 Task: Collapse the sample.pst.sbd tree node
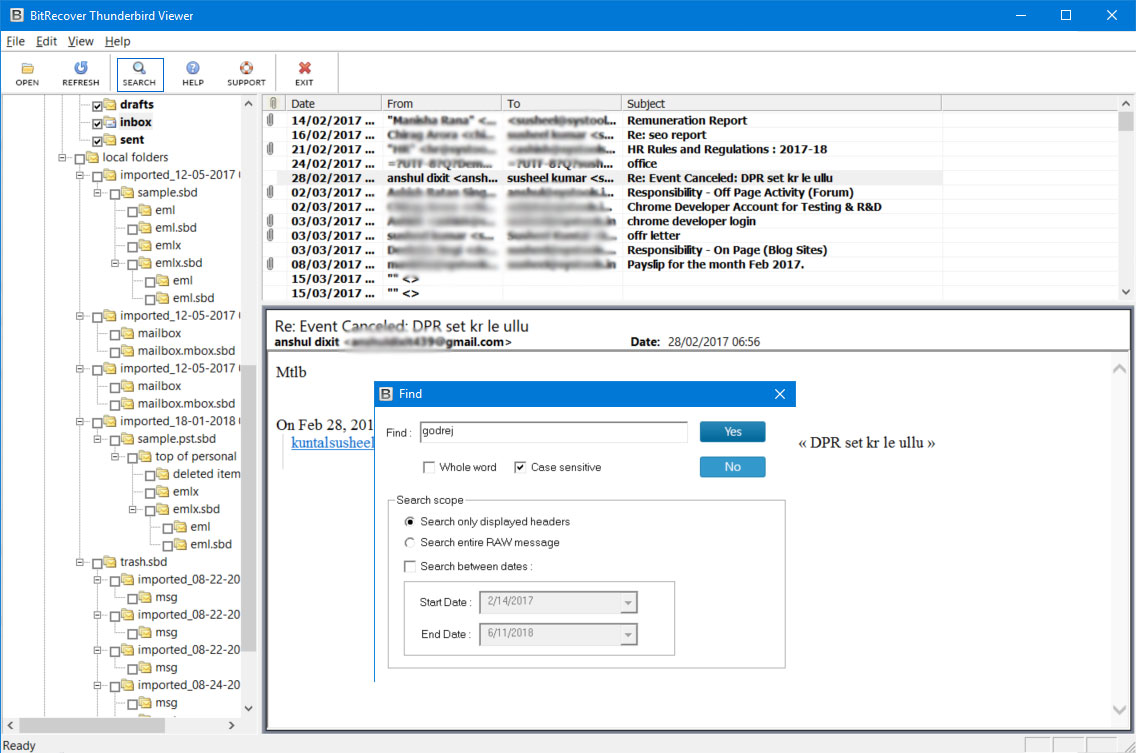click(x=97, y=438)
